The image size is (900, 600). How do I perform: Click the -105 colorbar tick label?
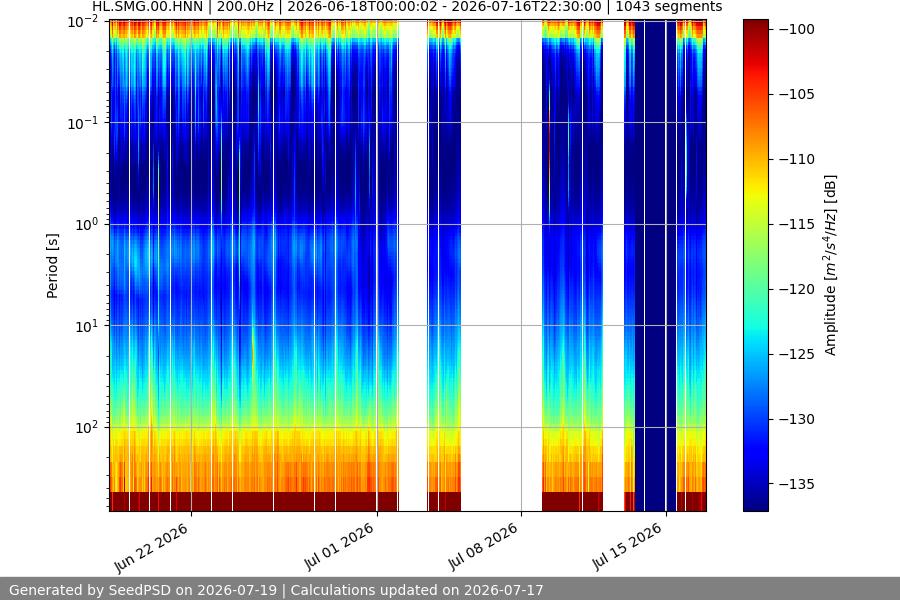(x=797, y=94)
